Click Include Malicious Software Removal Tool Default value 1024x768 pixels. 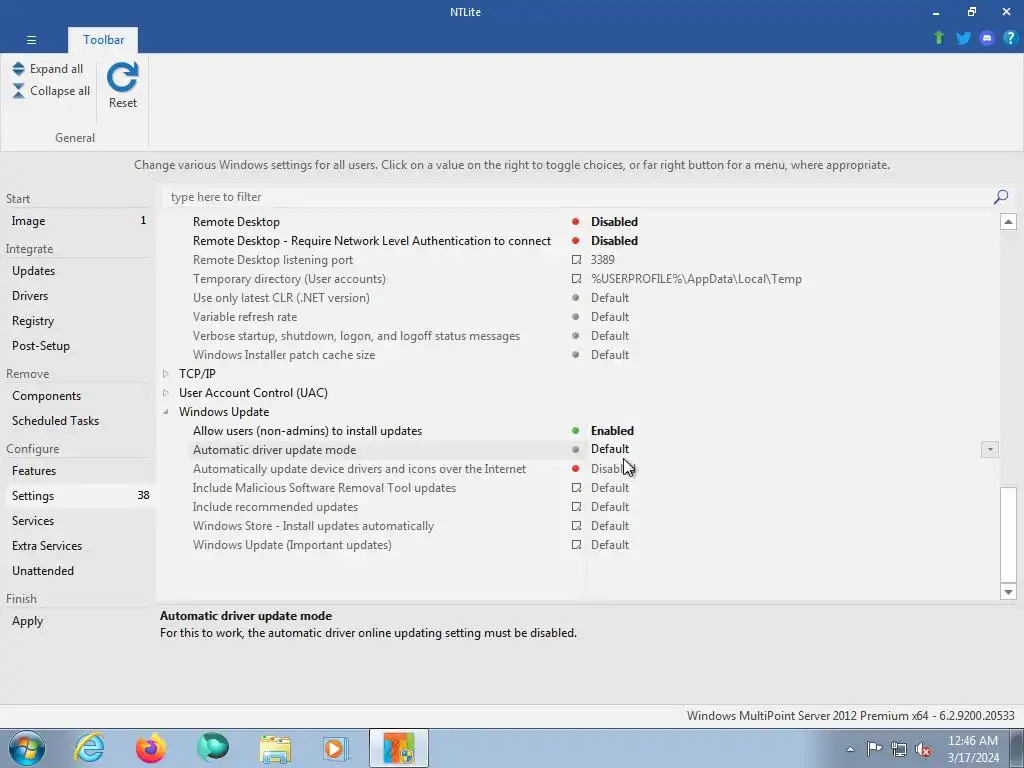tap(610, 488)
